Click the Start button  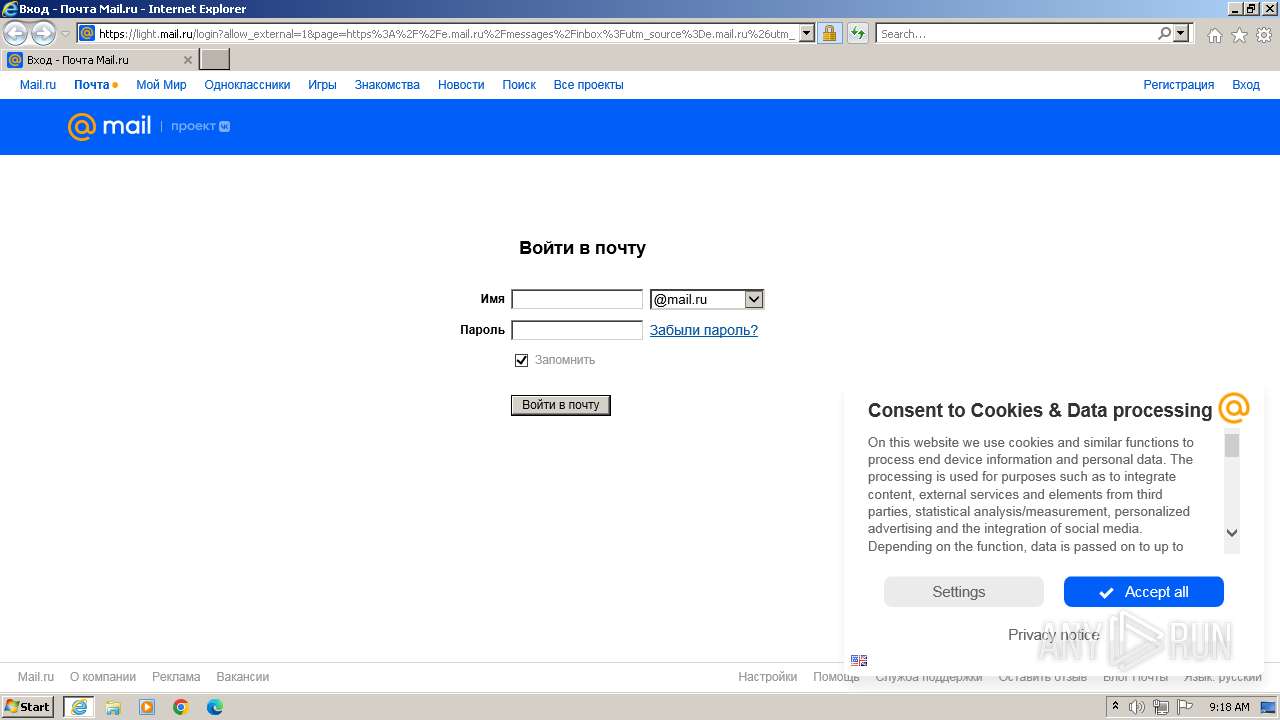click(x=28, y=707)
